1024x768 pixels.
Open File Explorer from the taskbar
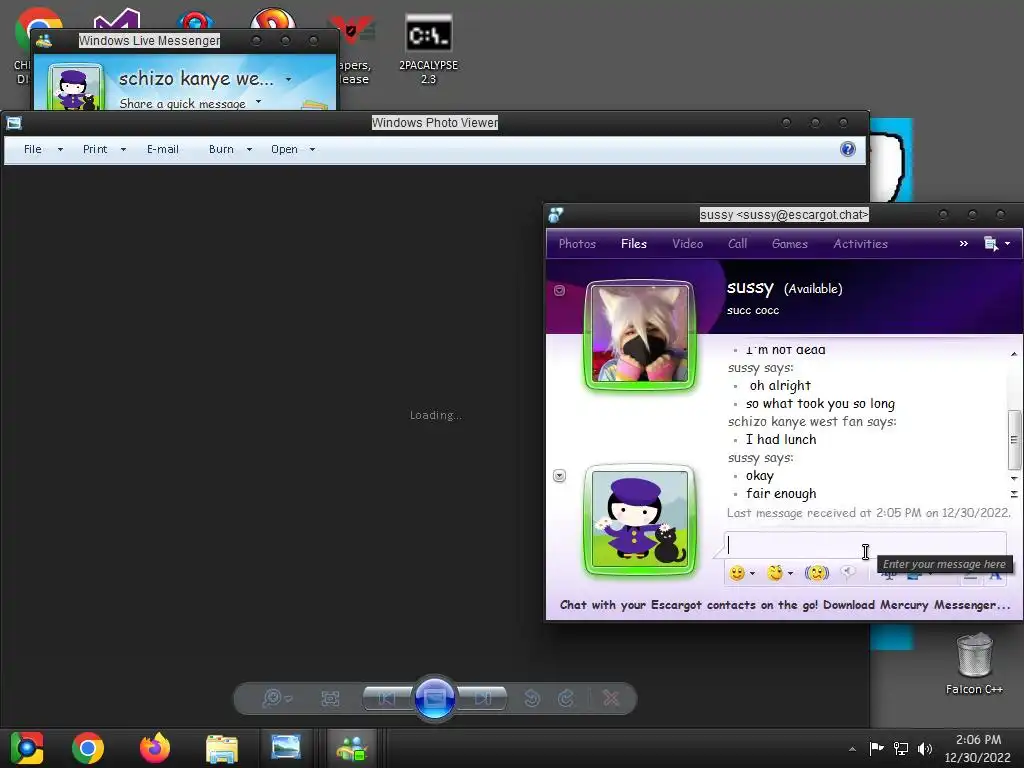point(221,748)
